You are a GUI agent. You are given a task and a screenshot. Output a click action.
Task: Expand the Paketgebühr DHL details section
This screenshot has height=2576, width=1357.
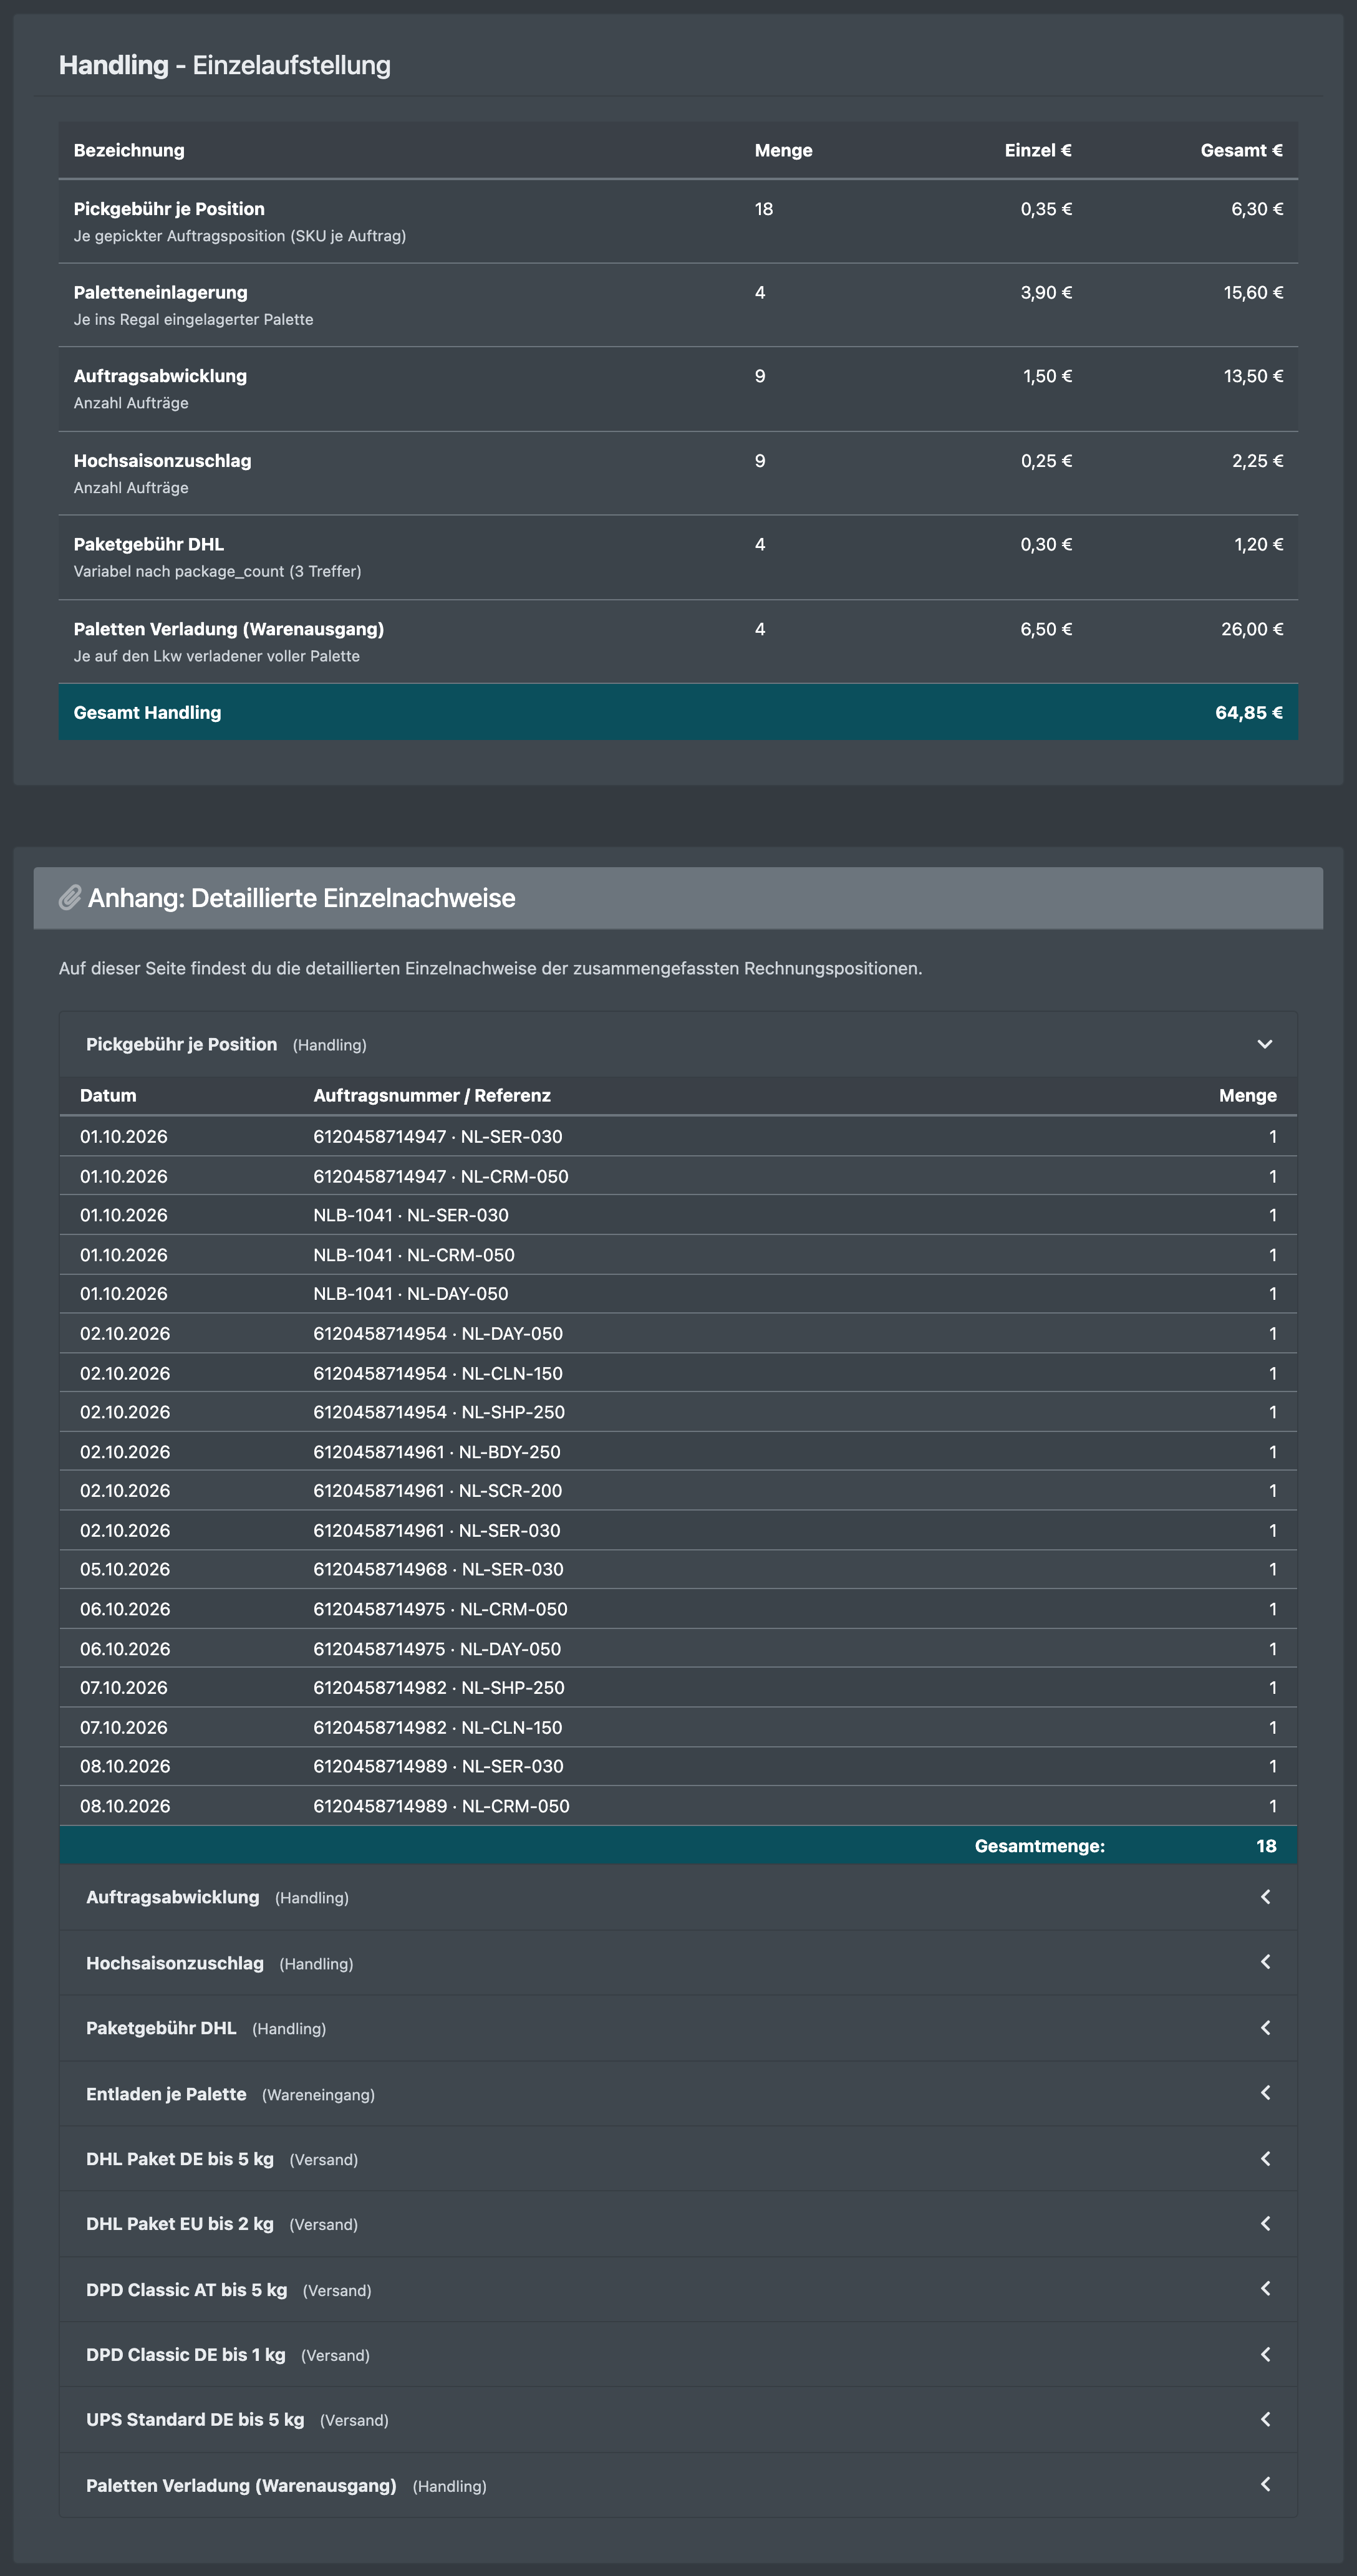click(x=678, y=2028)
